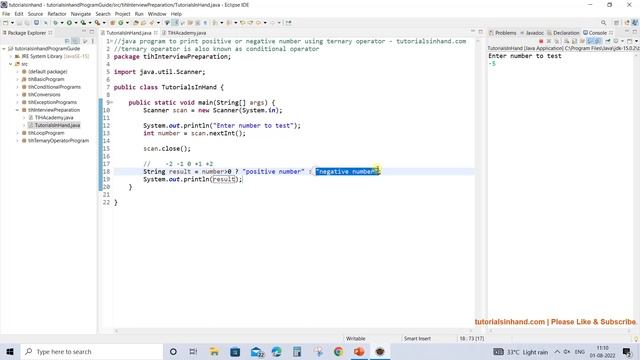Select tihExceptionPrograms package
Viewport: 640px width, 360px height.
pyautogui.click(x=52, y=102)
